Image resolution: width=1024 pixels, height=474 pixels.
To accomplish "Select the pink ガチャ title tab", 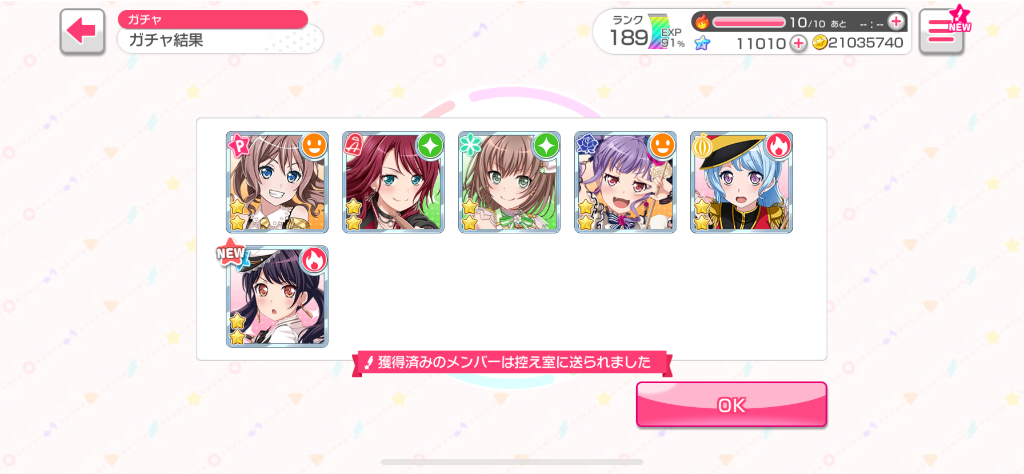I will click(x=213, y=20).
